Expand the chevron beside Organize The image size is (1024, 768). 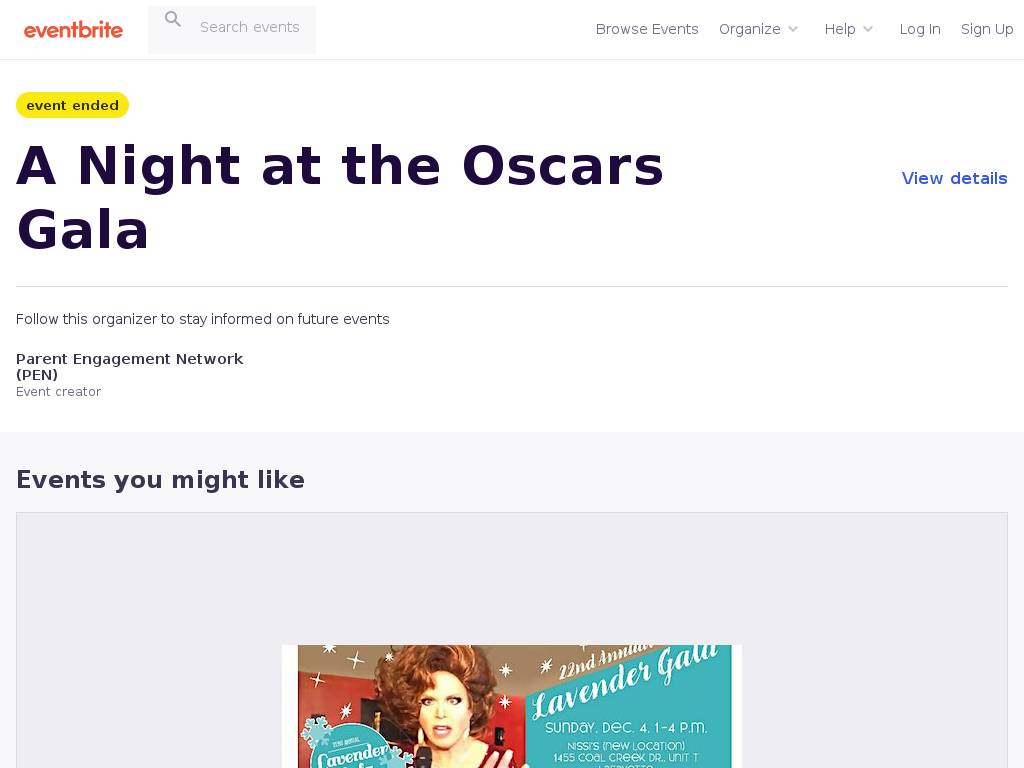[x=793, y=29]
